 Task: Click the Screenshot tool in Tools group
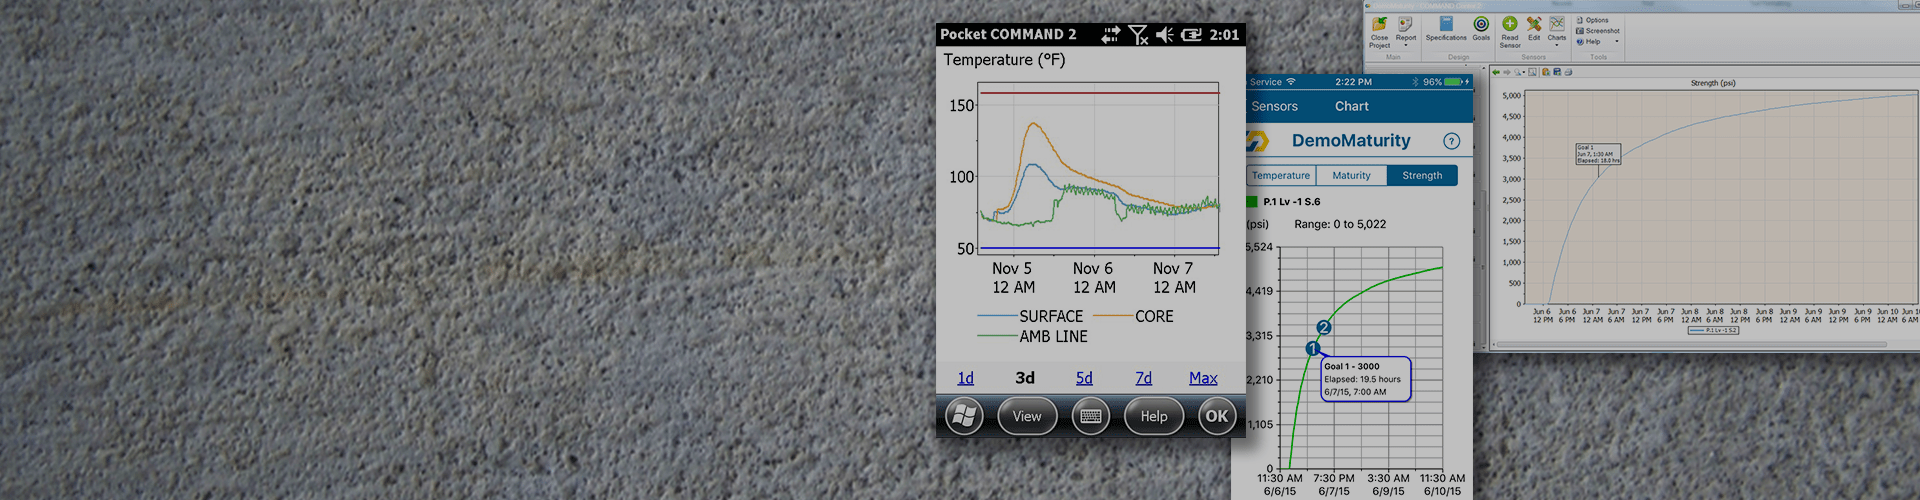[x=1598, y=31]
